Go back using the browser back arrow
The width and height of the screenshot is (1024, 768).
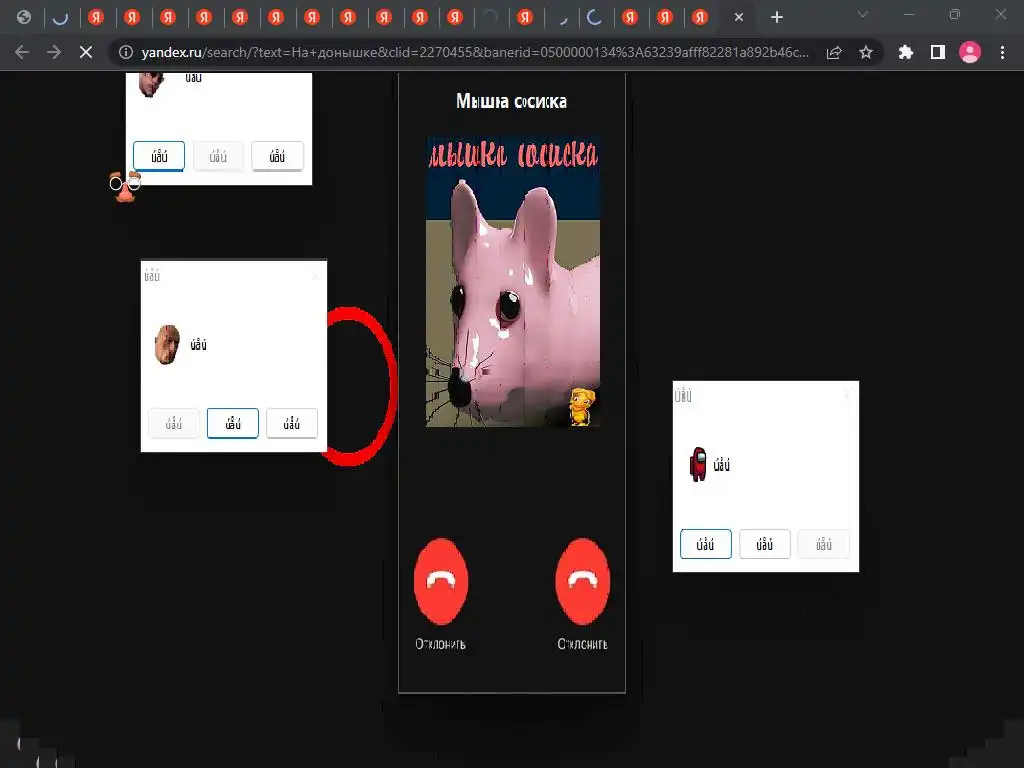coord(22,52)
